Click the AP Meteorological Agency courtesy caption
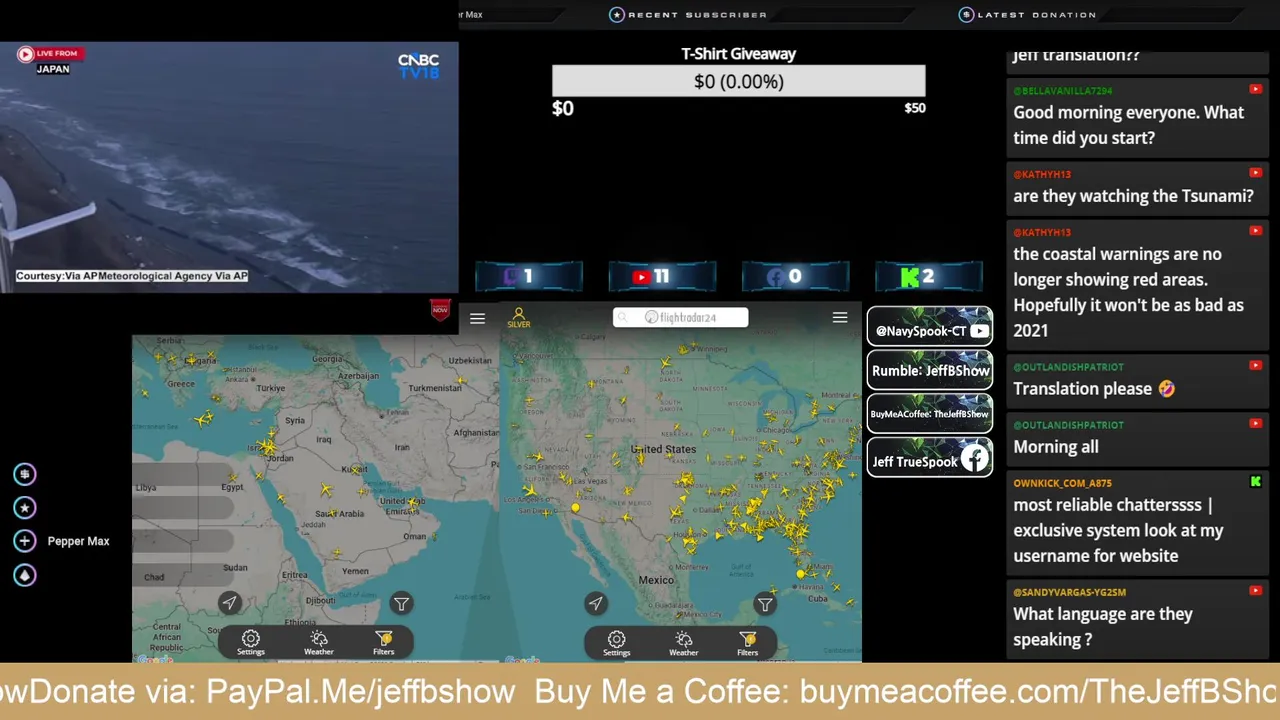The width and height of the screenshot is (1280, 720). click(x=131, y=276)
